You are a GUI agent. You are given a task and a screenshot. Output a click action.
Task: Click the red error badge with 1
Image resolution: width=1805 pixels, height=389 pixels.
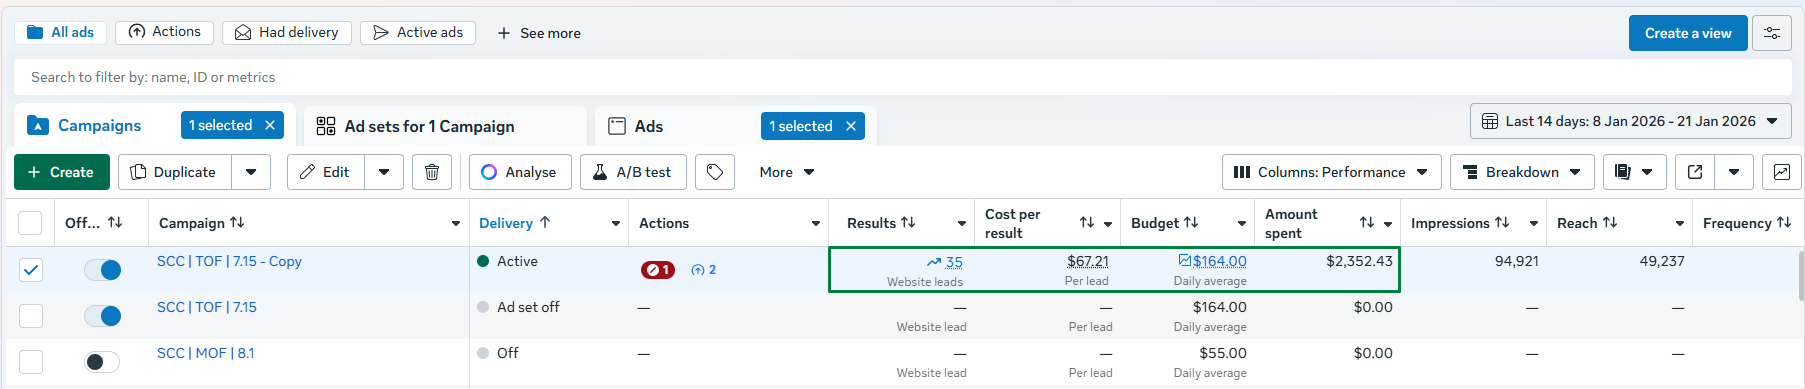(658, 270)
